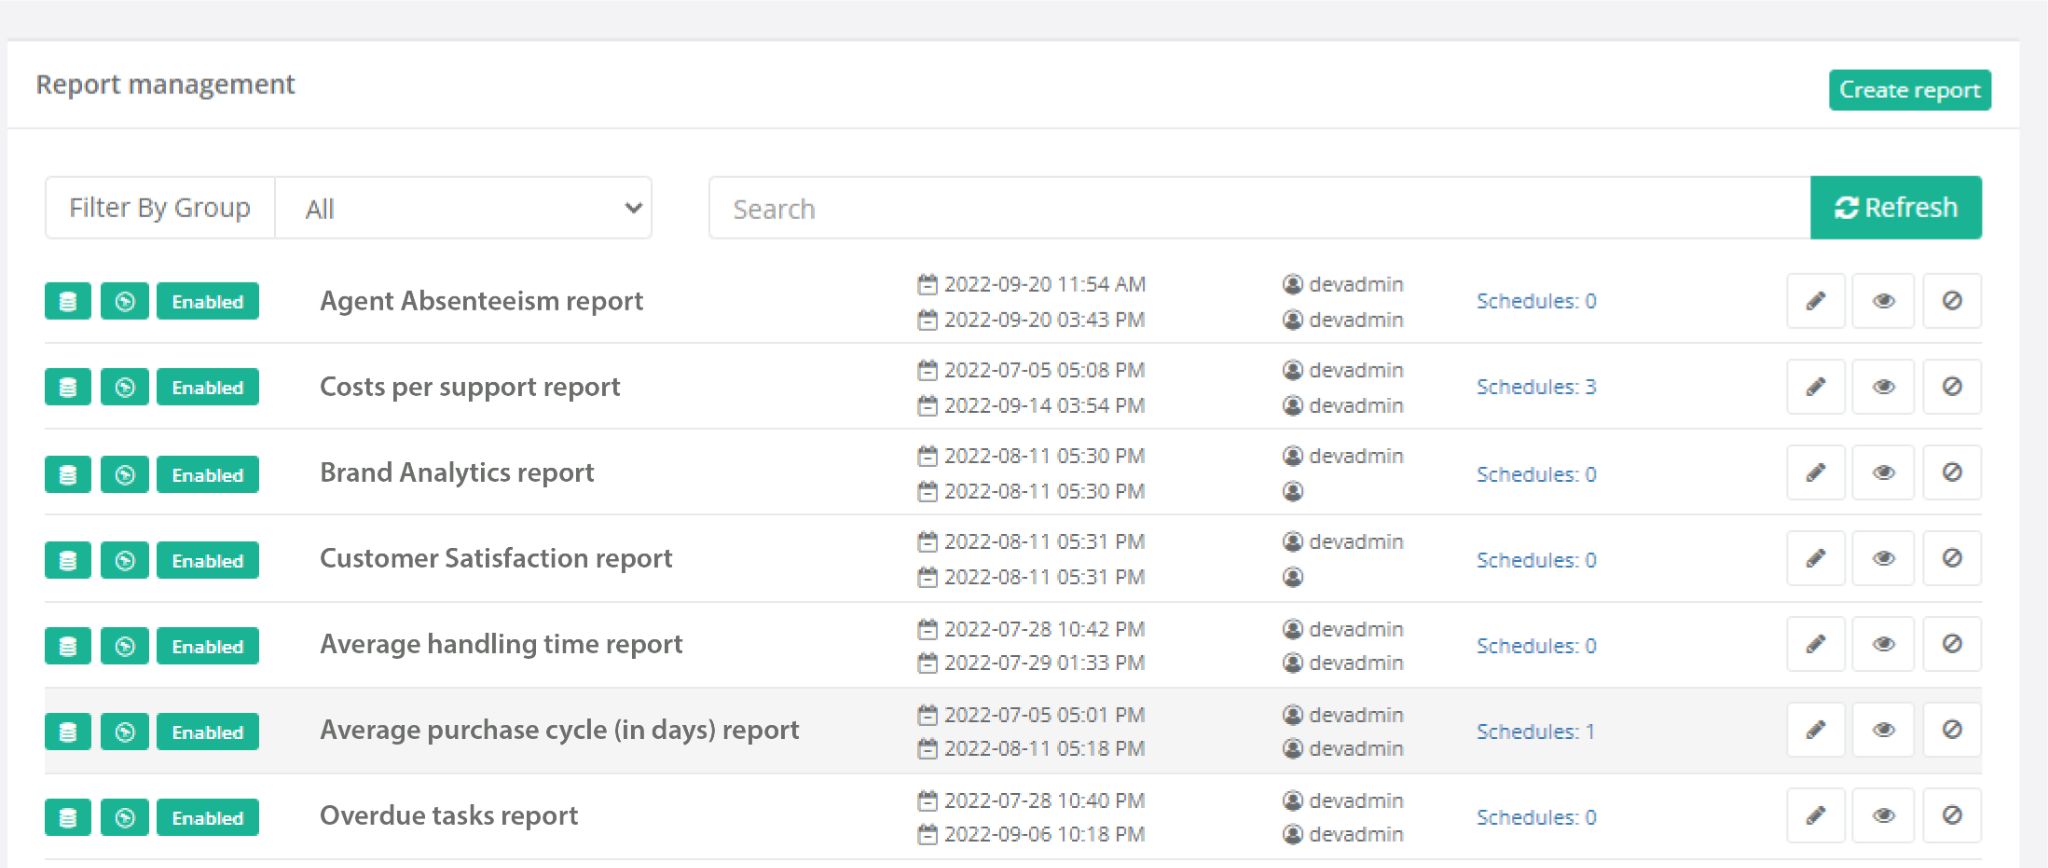The width and height of the screenshot is (2048, 868).
Task: View Overdue tasks report with eye icon
Action: coord(1884,817)
